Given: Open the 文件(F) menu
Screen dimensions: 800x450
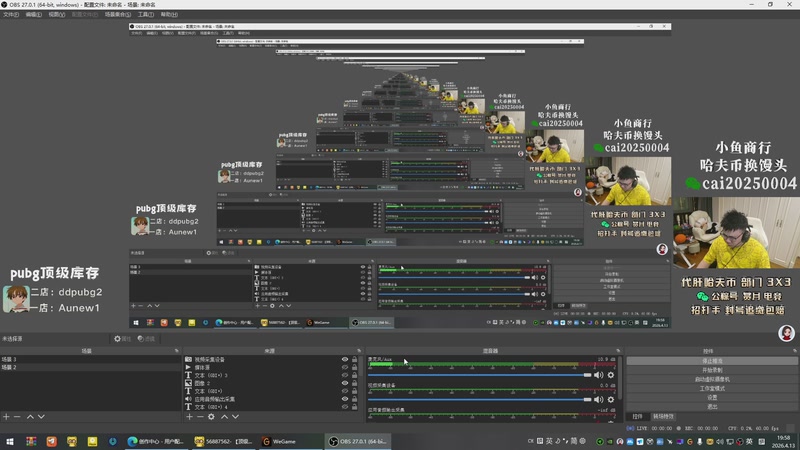Looking at the screenshot, I should click(x=11, y=14).
